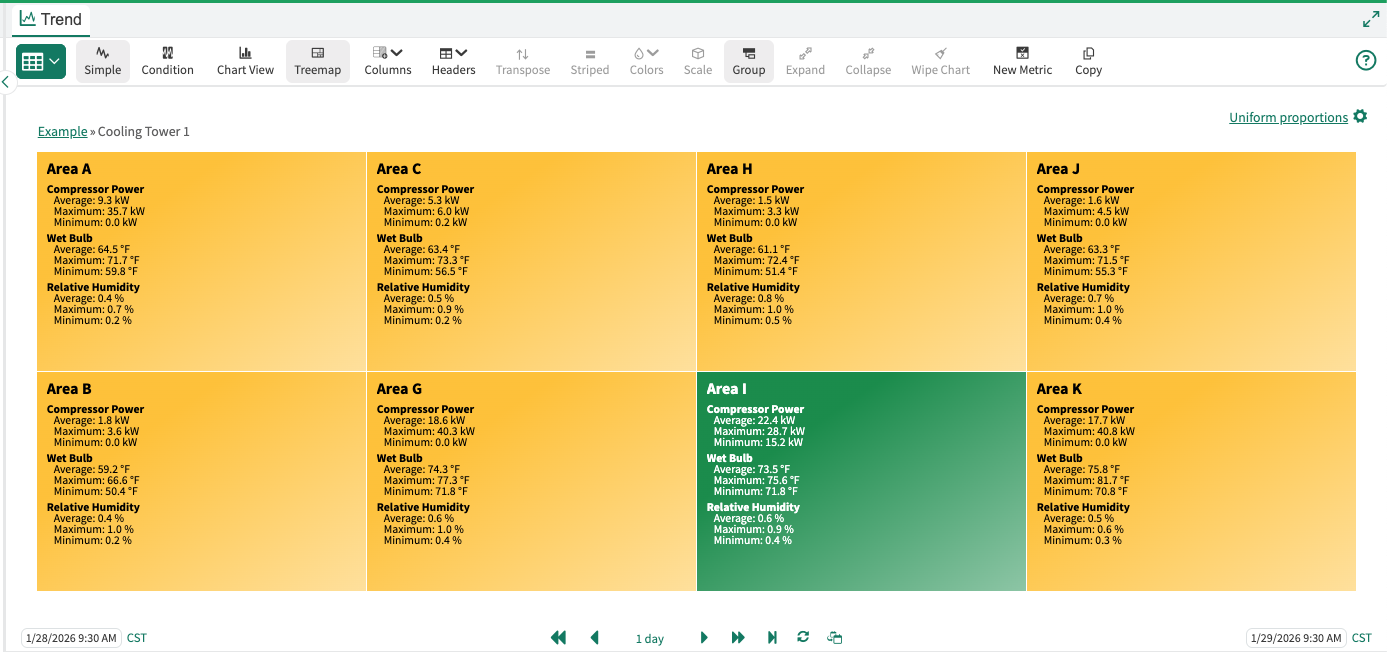Select the Trend tab
Viewport: 1387px width, 652px height.
coord(51,19)
